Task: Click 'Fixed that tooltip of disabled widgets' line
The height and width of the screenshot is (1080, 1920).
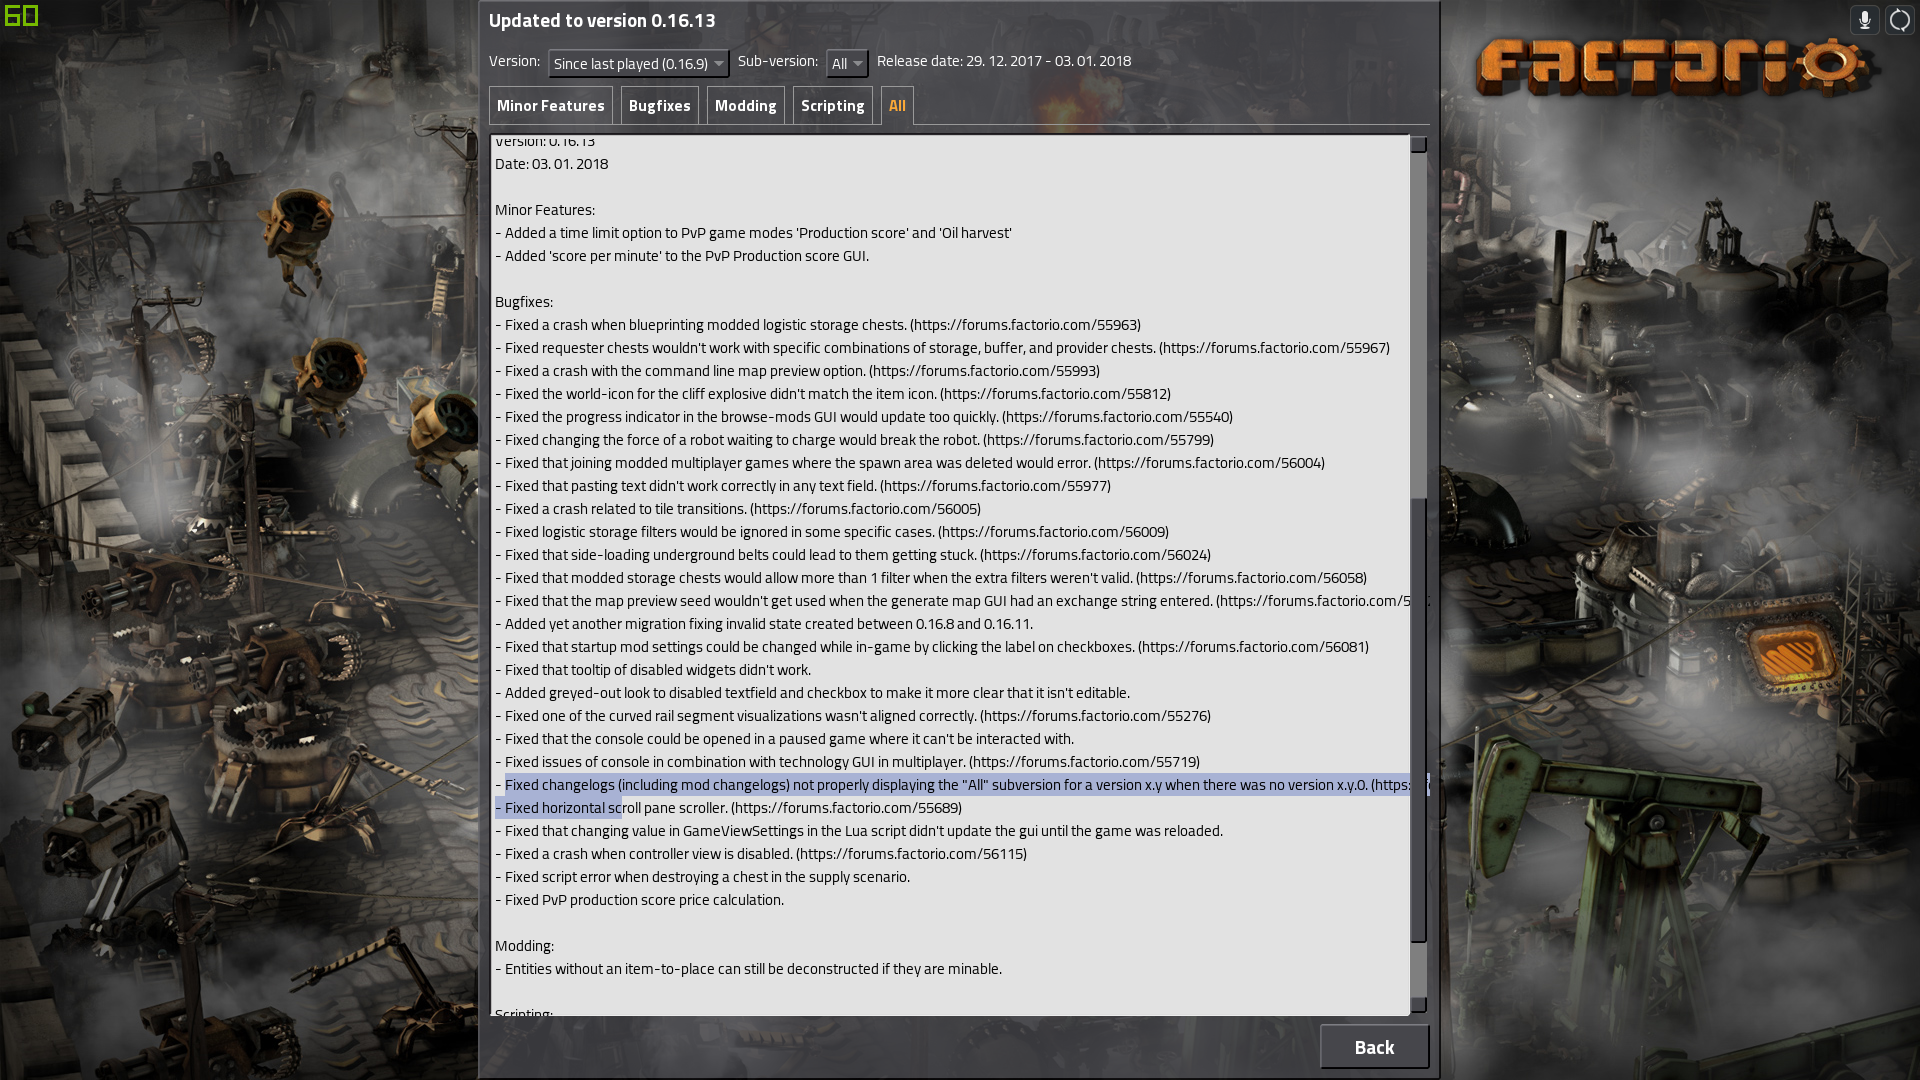Action: point(652,670)
